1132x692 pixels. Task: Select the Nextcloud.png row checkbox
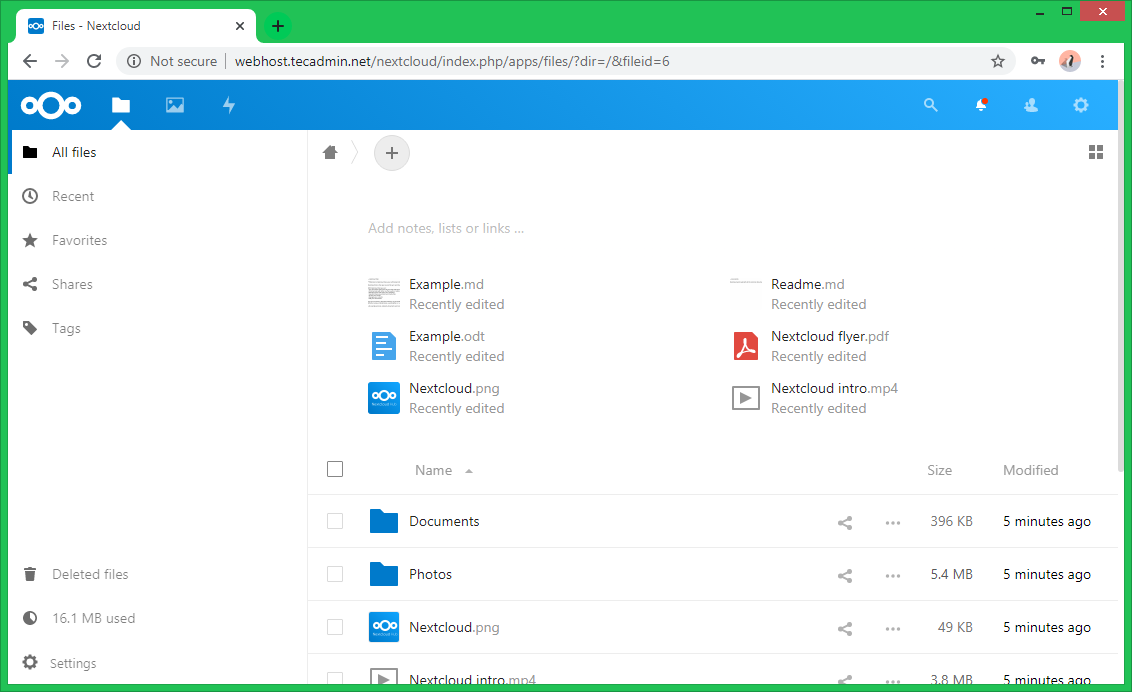click(335, 626)
